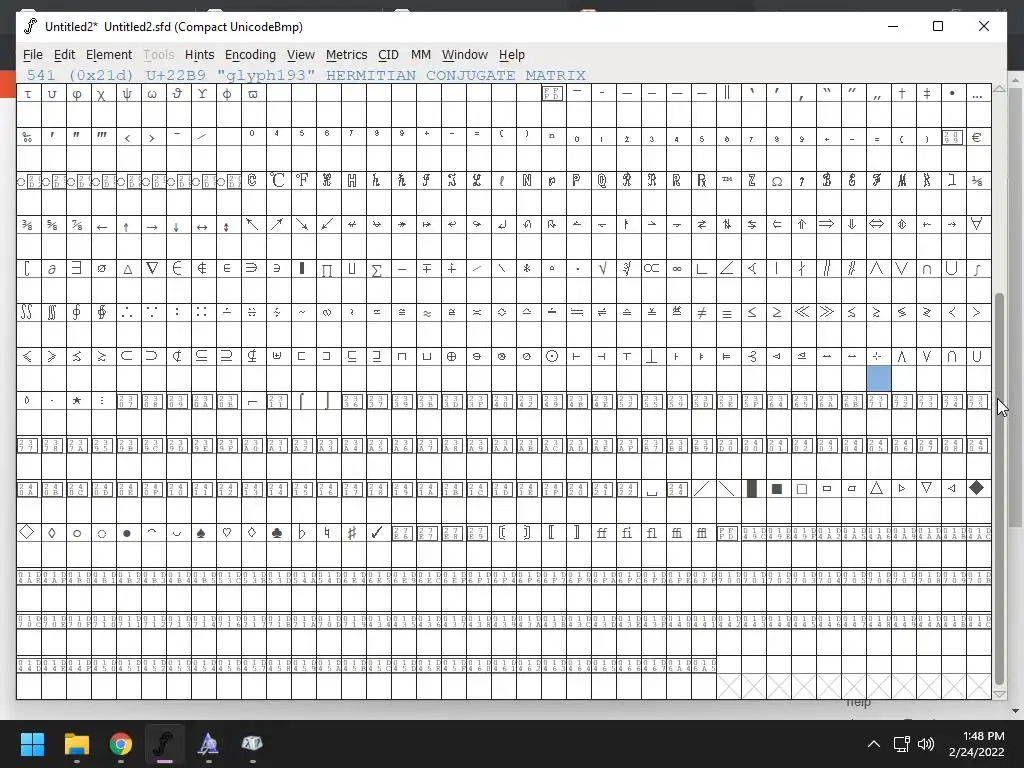
Task: Open the MM menu
Action: tap(421, 55)
